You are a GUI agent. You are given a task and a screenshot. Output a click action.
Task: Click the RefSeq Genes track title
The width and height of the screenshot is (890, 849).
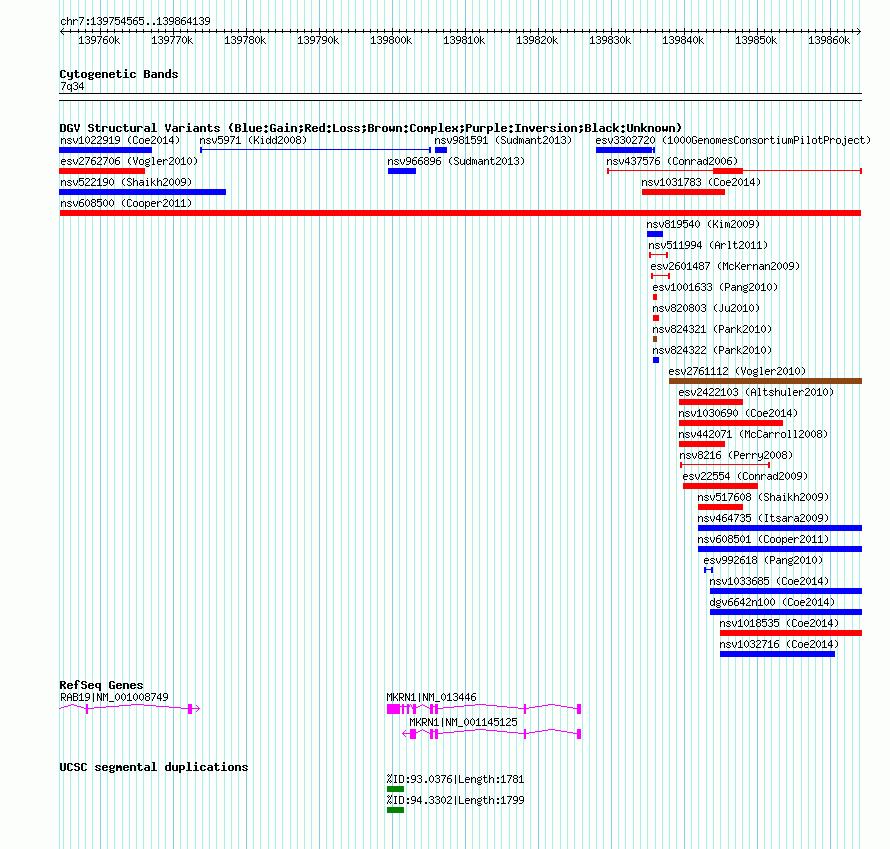coord(101,685)
